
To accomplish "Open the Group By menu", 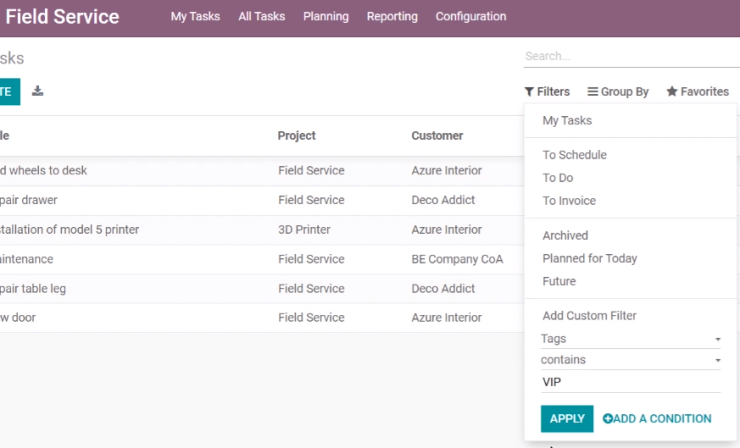I will [x=618, y=92].
